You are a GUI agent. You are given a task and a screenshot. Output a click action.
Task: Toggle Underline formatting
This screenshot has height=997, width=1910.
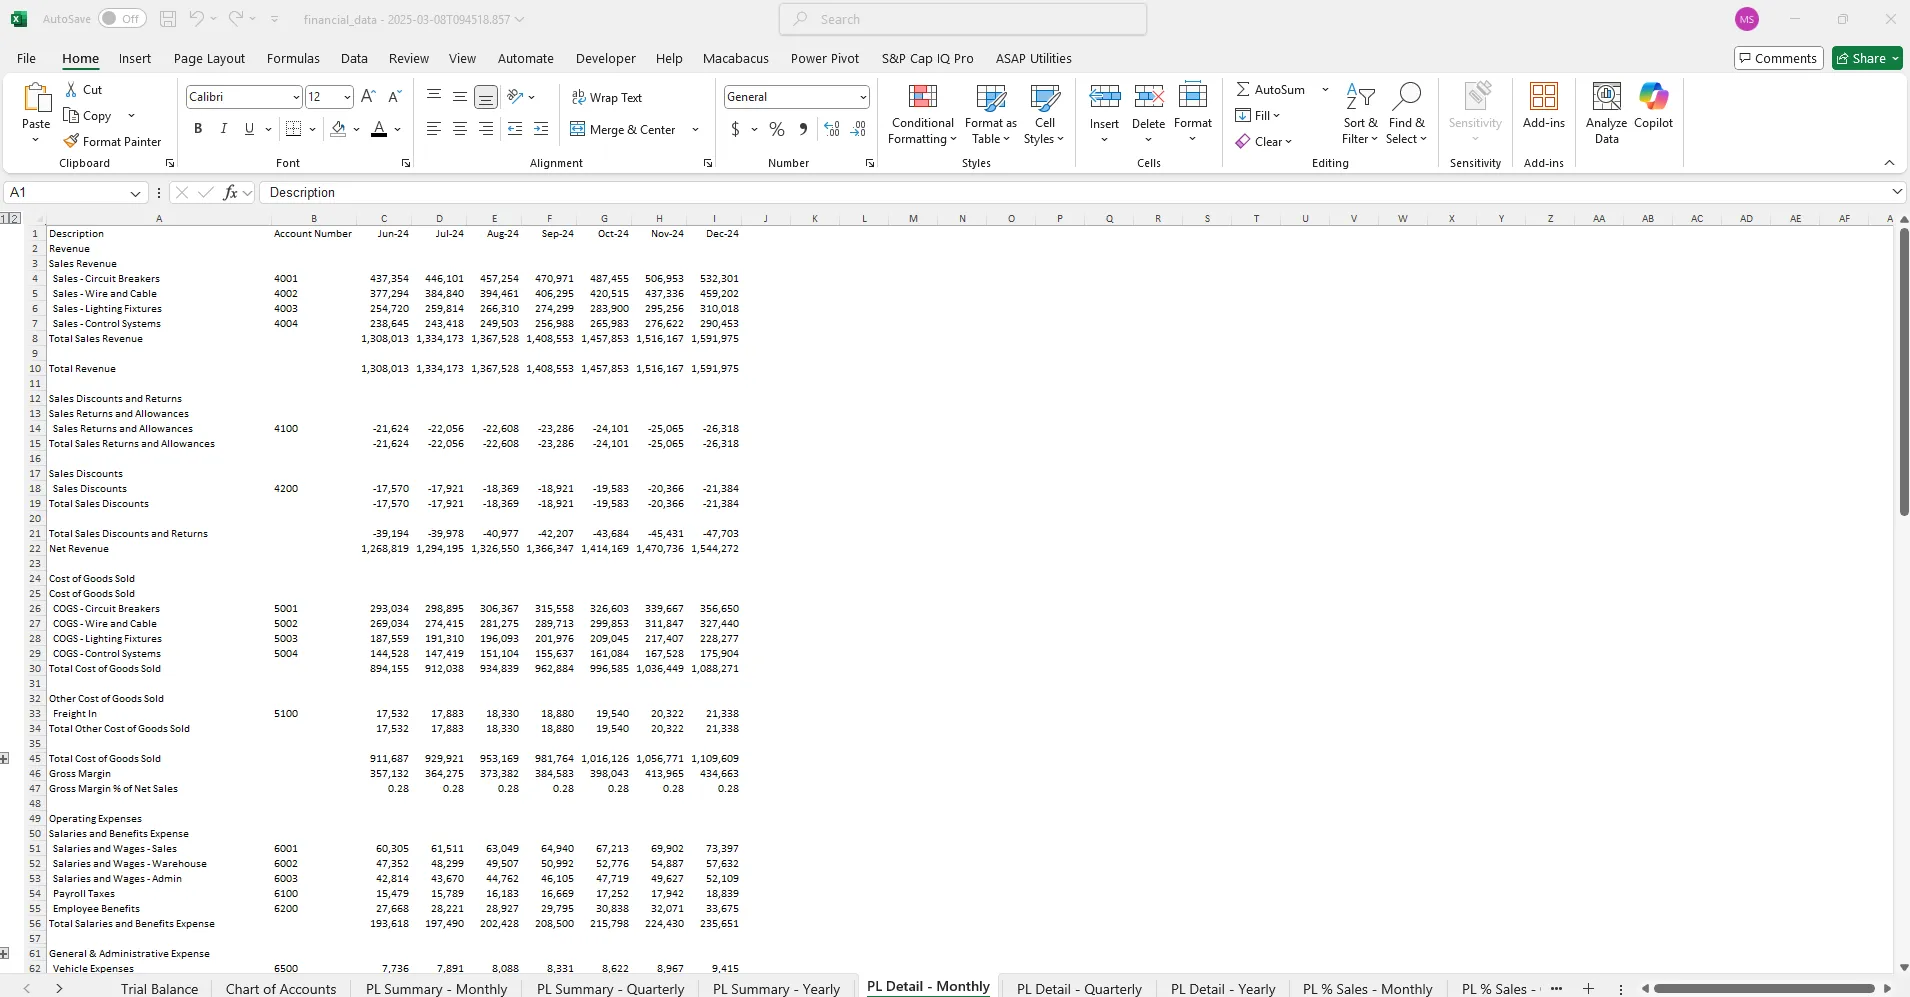pyautogui.click(x=249, y=129)
